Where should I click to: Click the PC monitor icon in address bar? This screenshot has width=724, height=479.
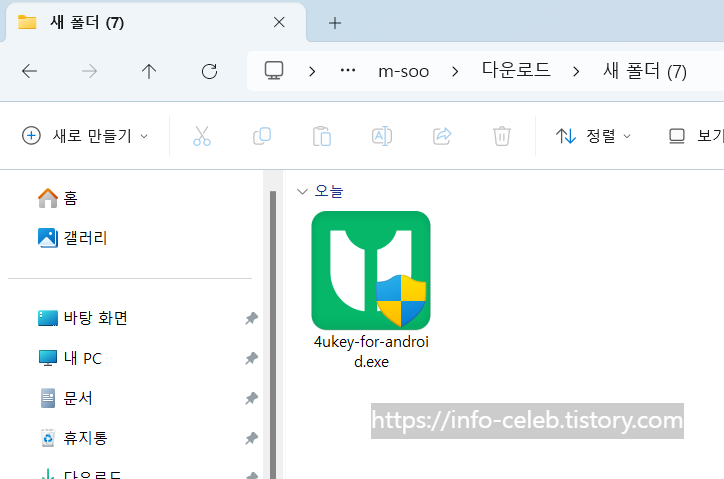pyautogui.click(x=274, y=71)
